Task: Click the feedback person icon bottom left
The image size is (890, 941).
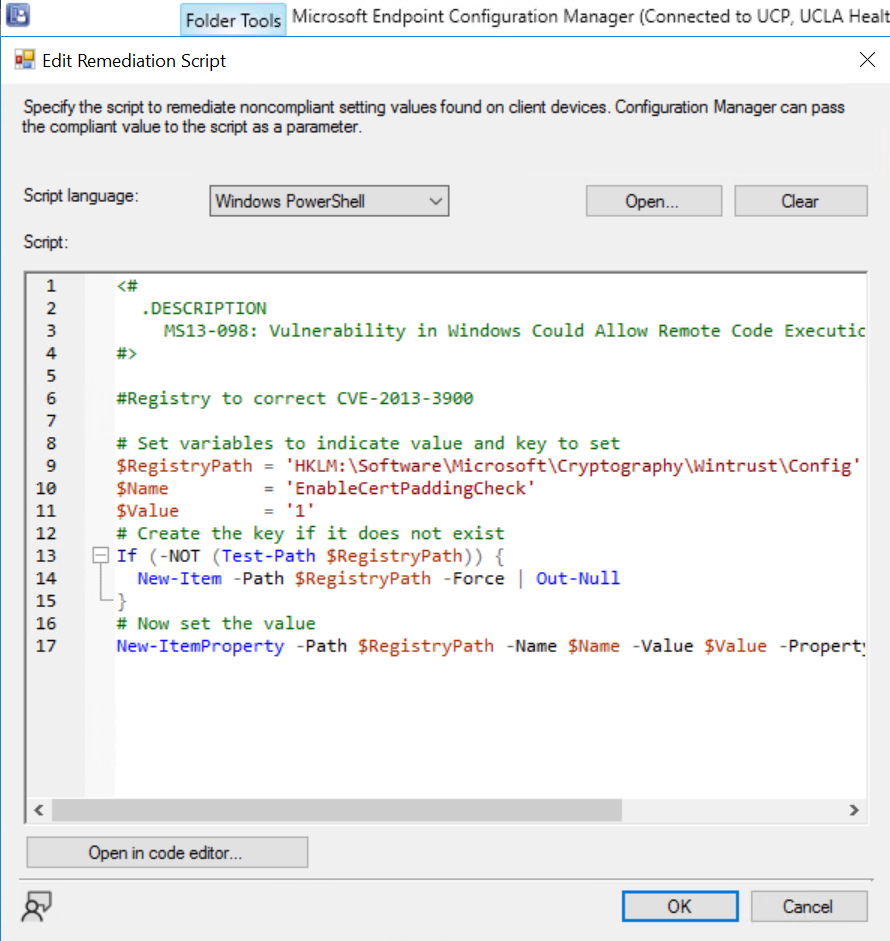Action: point(36,906)
